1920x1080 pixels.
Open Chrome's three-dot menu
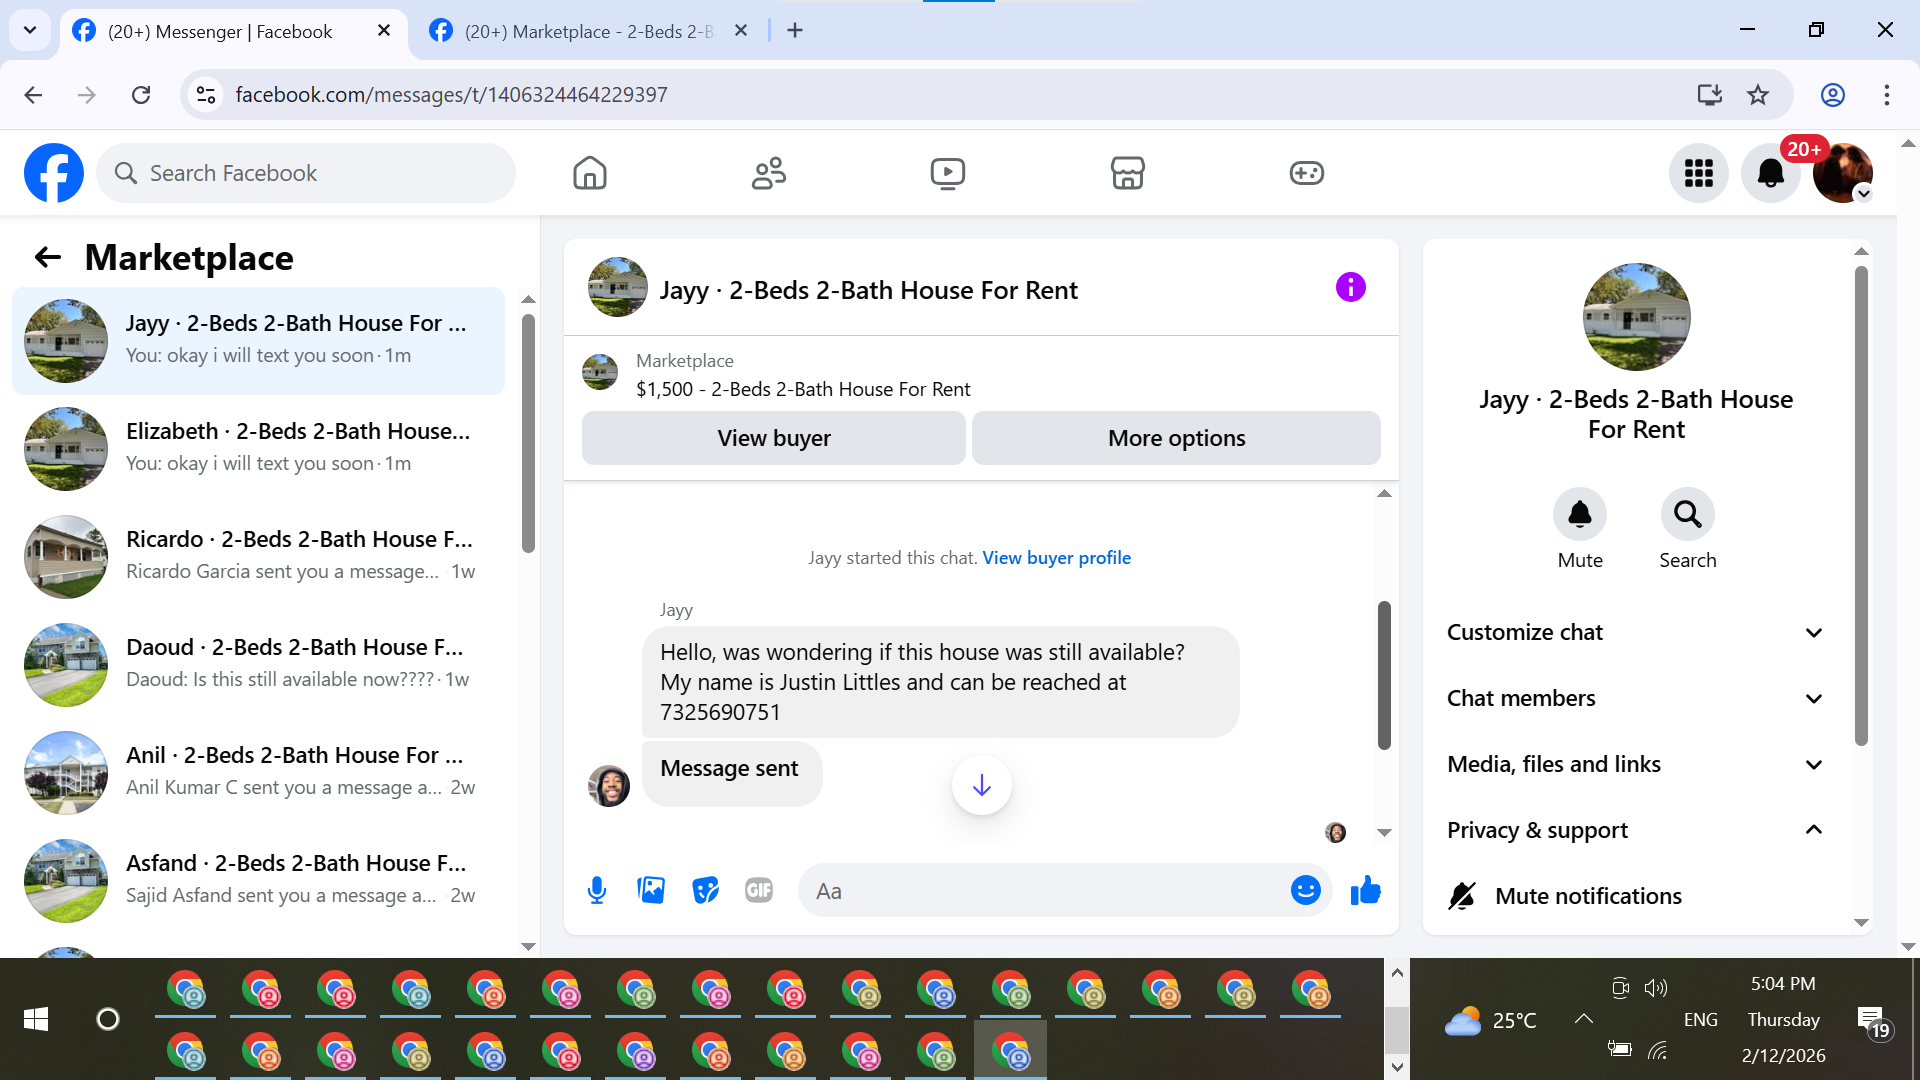1887,95
